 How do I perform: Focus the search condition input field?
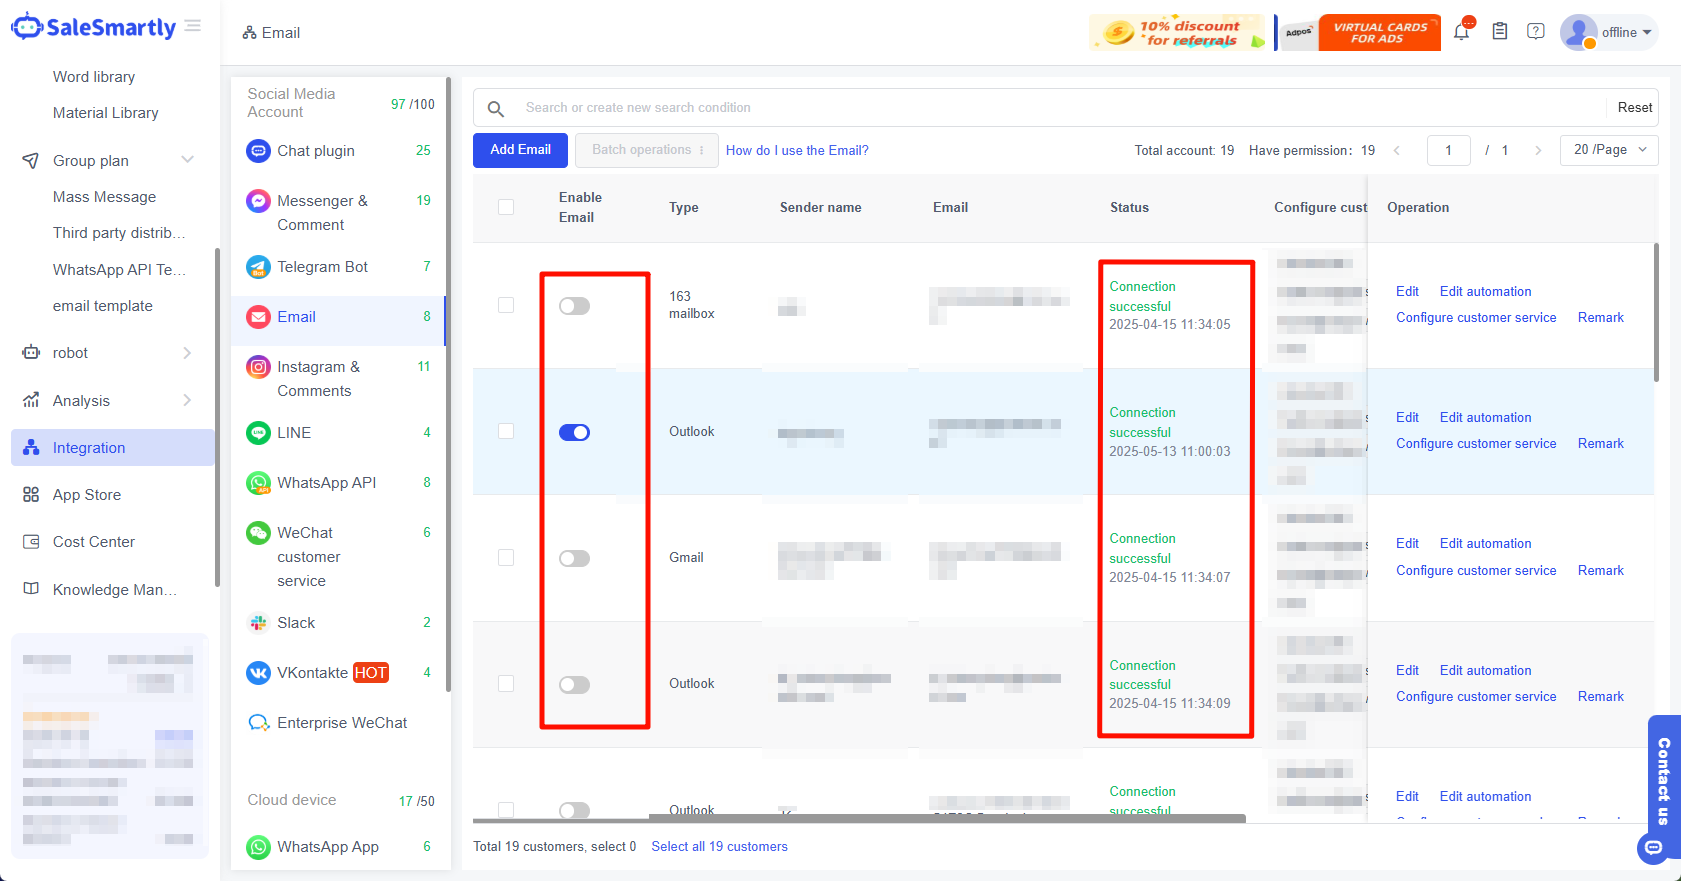click(x=1060, y=108)
